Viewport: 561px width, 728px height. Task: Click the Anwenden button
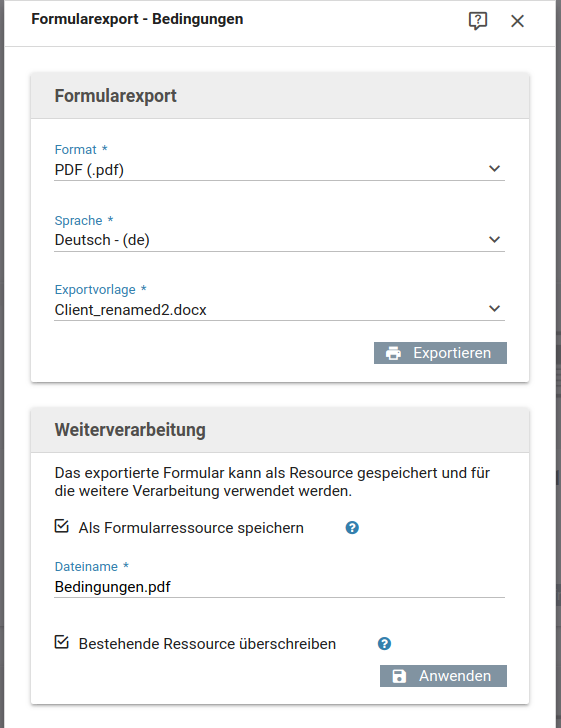pos(443,676)
